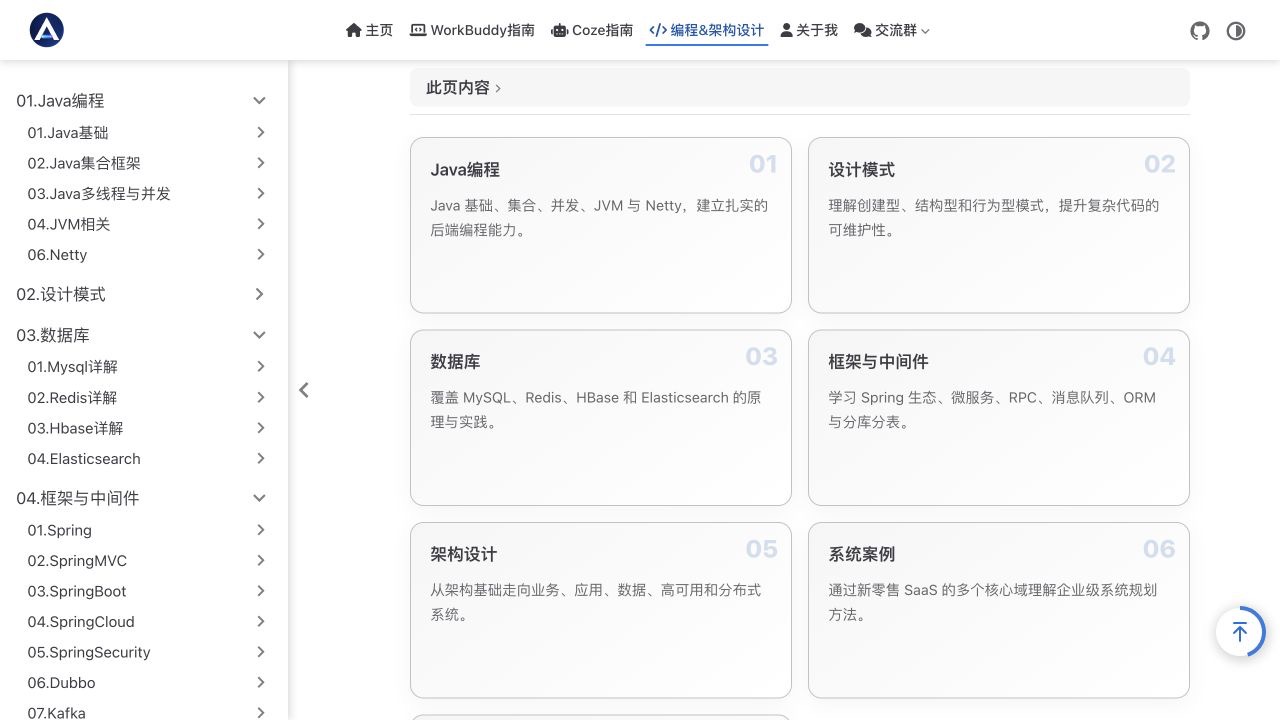
Task: Open 04.Elasticsearch sidebar item
Action: pos(84,458)
